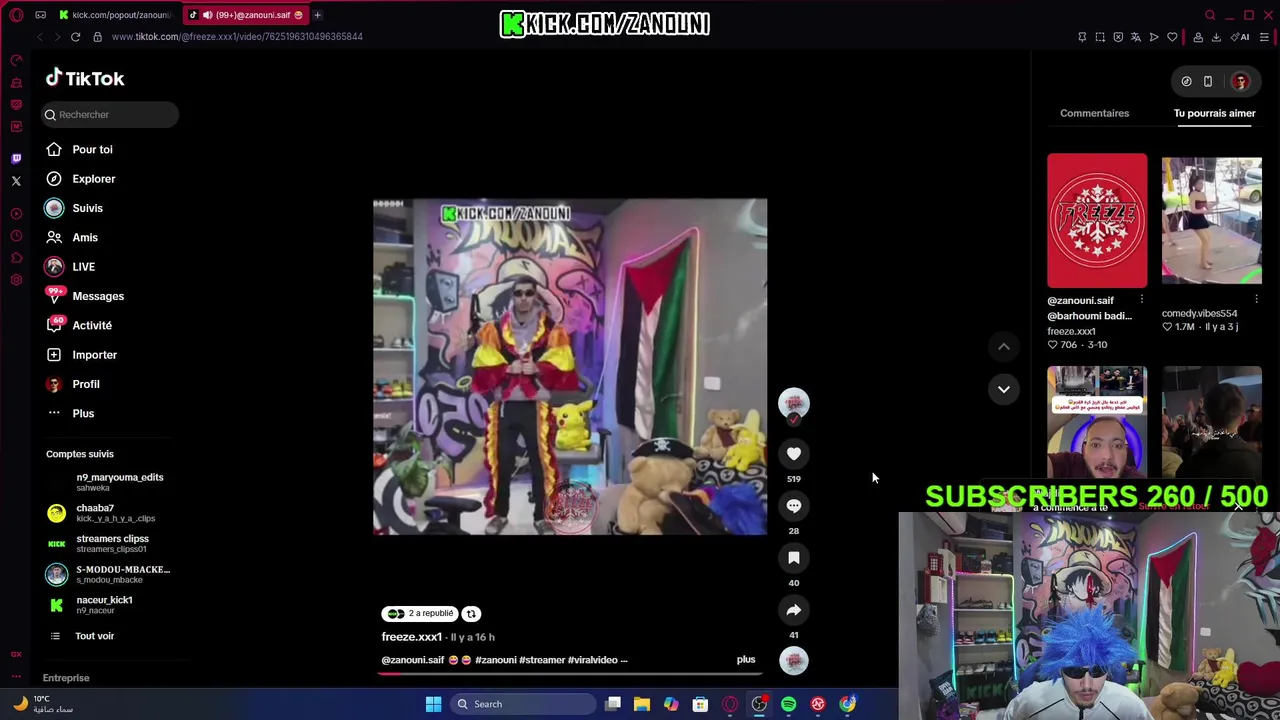This screenshot has width=1280, height=720.
Task: Open the profile avatar menu at top right
Action: pos(1240,81)
